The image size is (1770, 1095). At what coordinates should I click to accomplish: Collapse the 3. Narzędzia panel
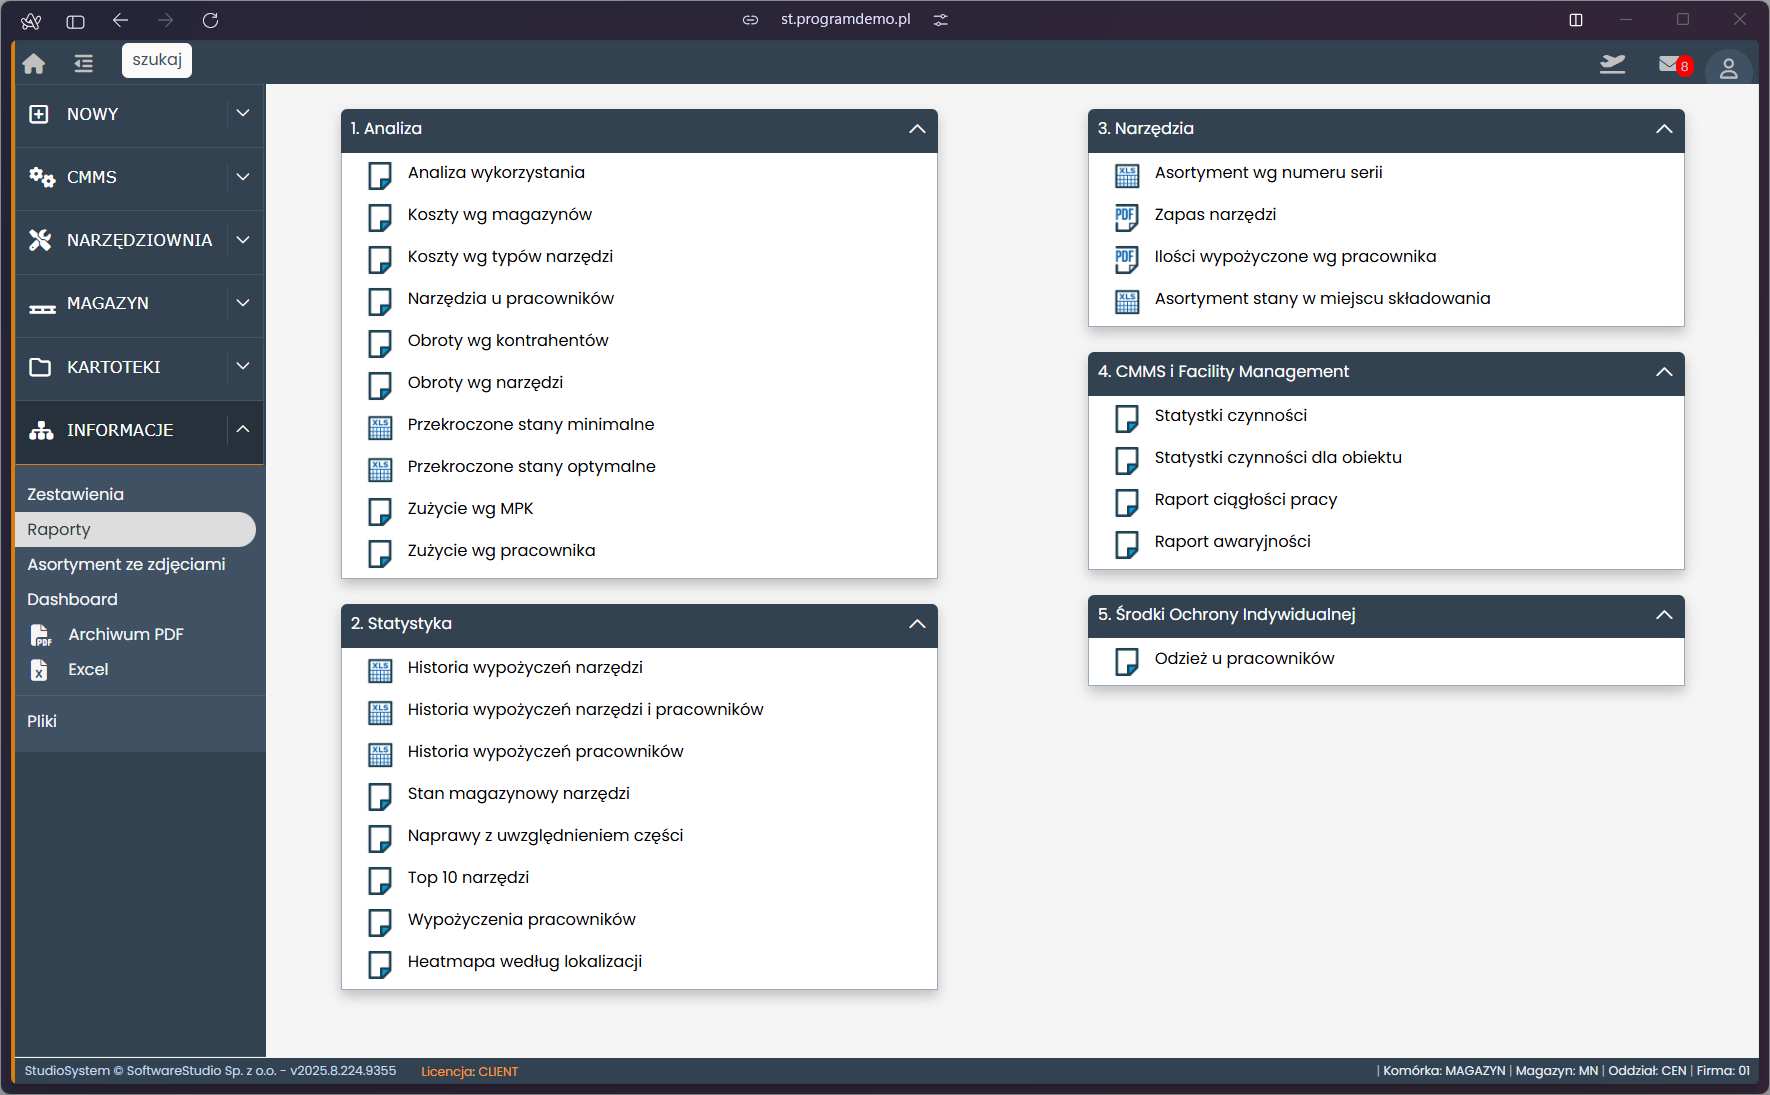point(1664,129)
